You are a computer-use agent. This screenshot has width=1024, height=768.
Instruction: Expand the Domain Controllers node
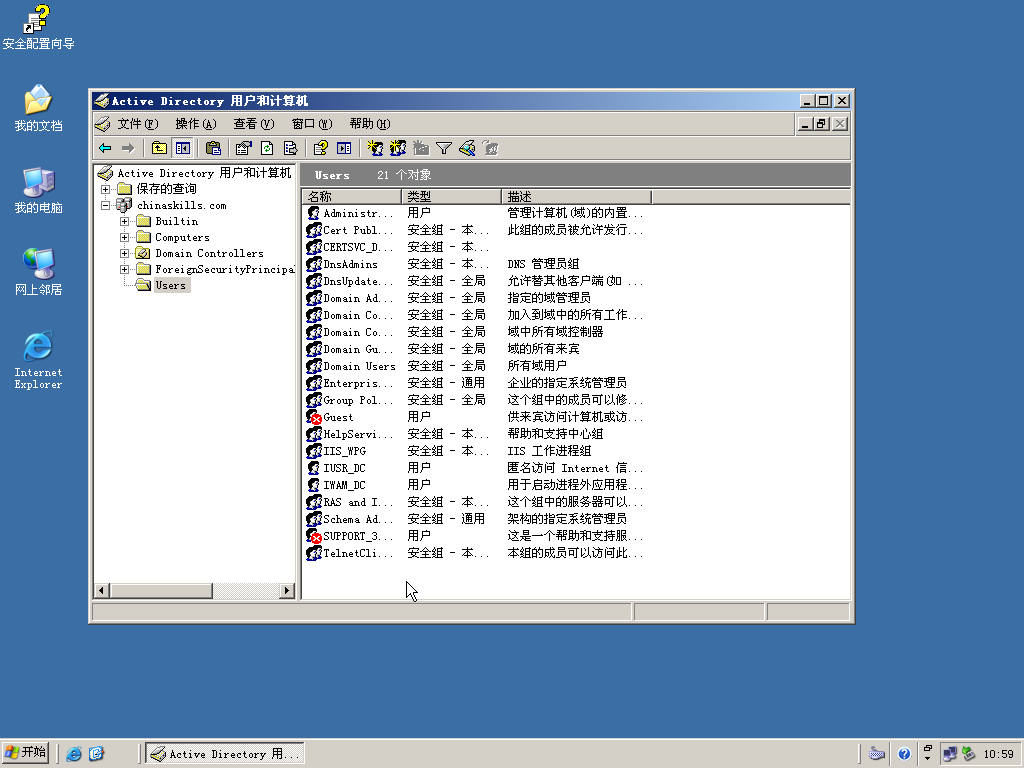124,253
